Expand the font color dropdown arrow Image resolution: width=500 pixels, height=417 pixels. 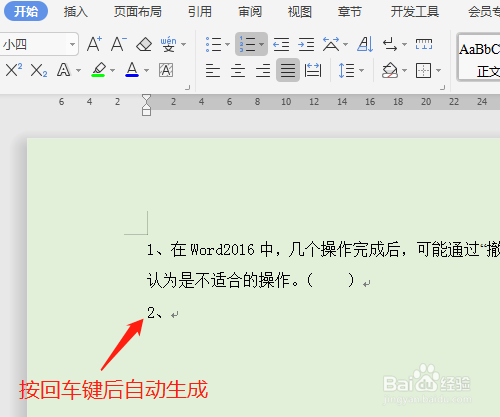146,70
